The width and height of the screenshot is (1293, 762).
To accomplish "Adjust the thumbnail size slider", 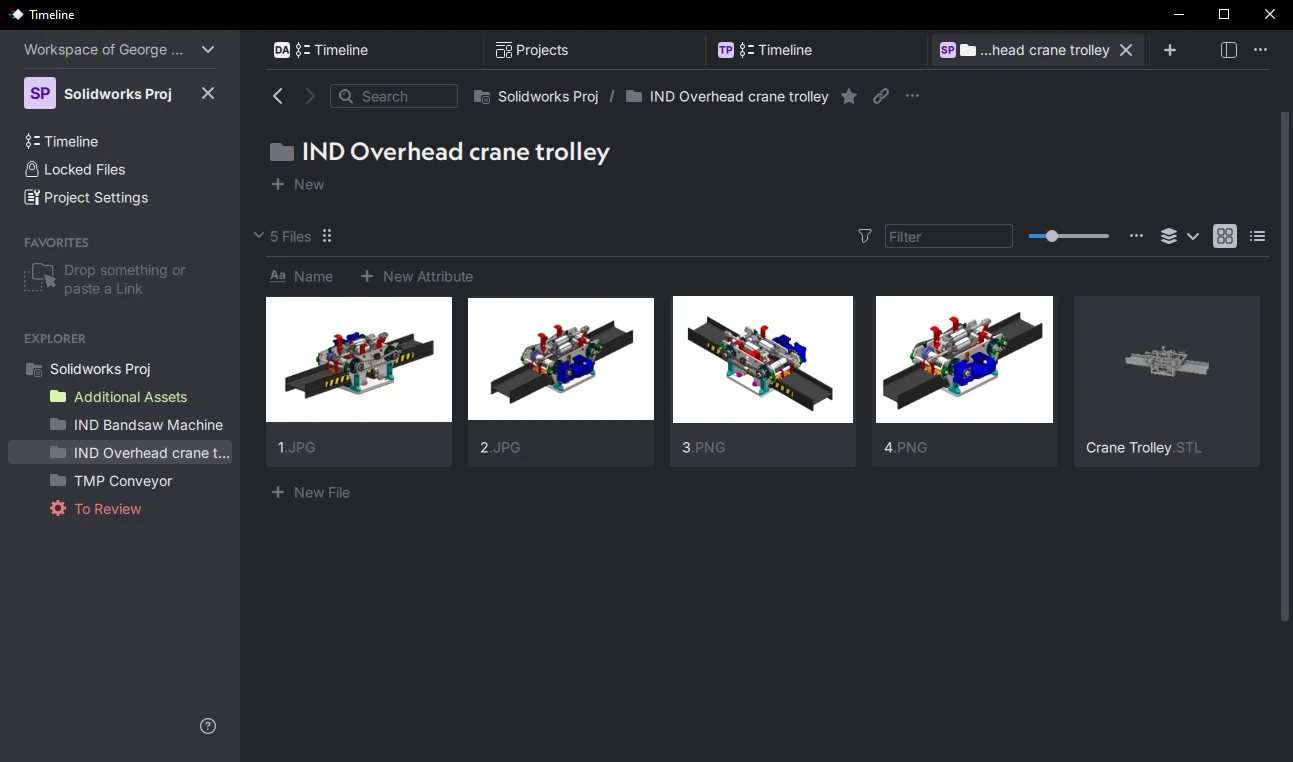I will 1051,236.
